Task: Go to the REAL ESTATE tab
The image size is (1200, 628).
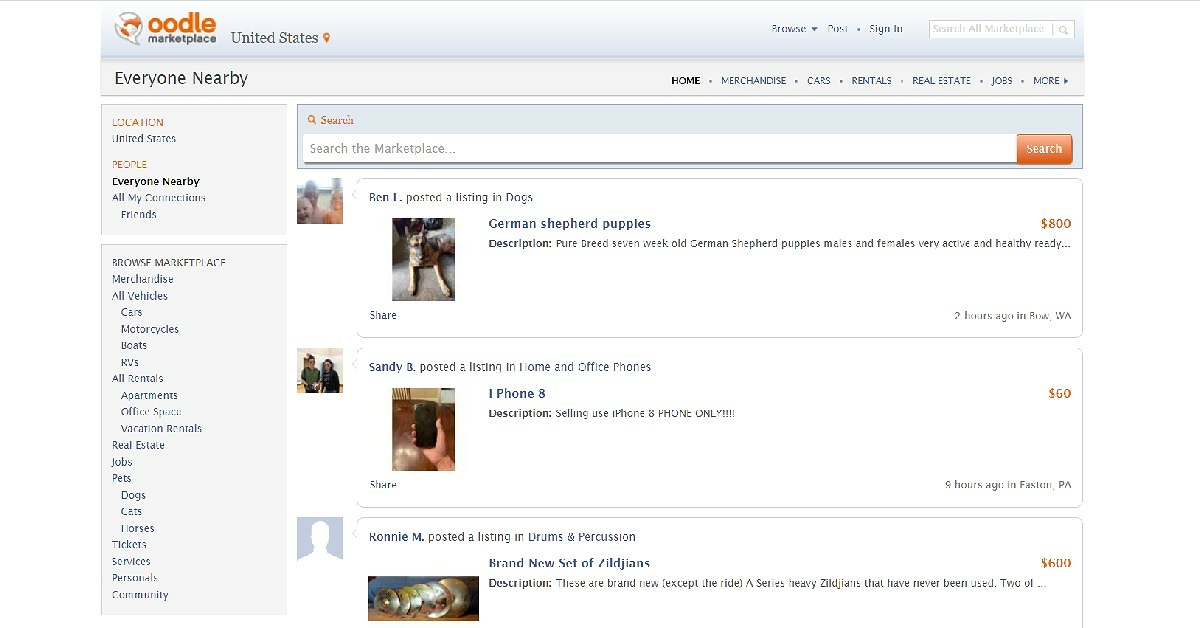Action: 940,81
